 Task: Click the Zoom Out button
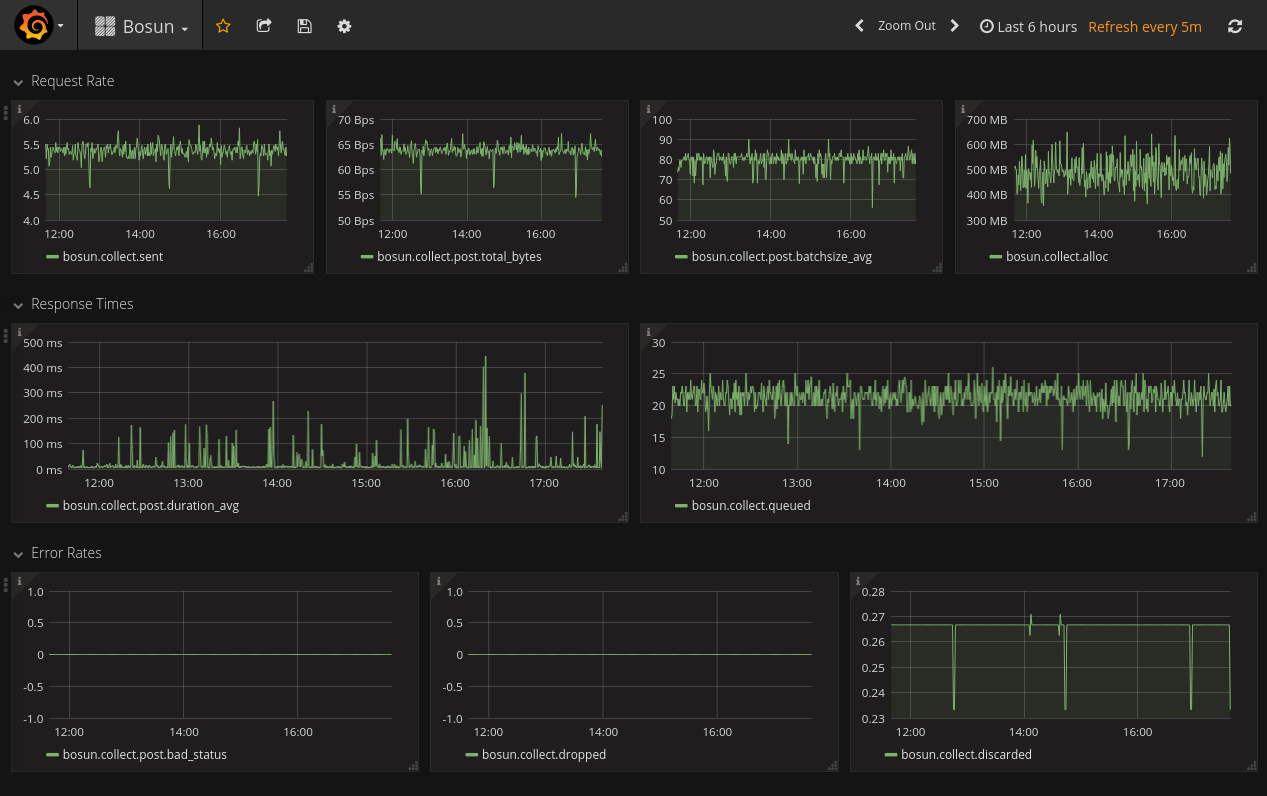(x=906, y=26)
